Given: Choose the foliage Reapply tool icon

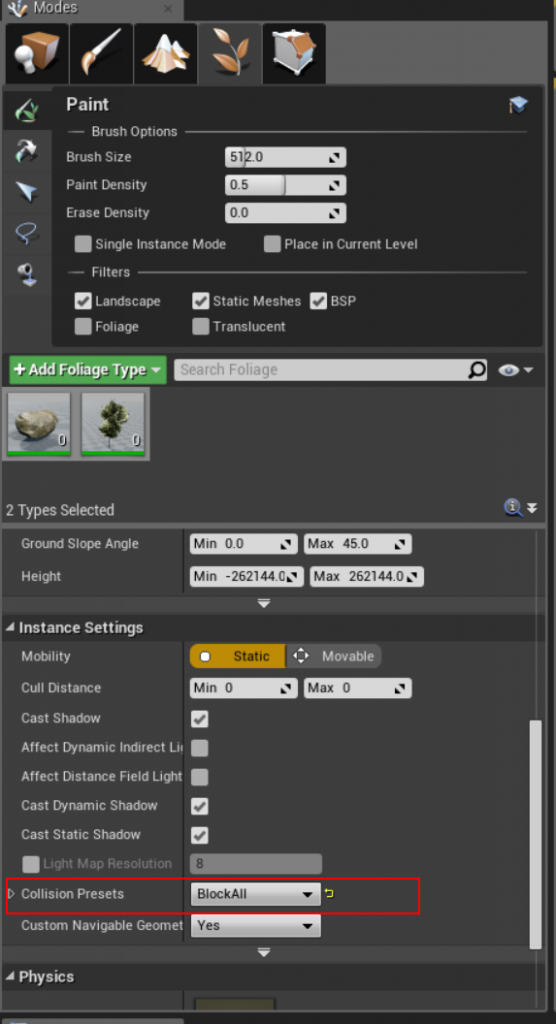Looking at the screenshot, I should pyautogui.click(x=27, y=150).
